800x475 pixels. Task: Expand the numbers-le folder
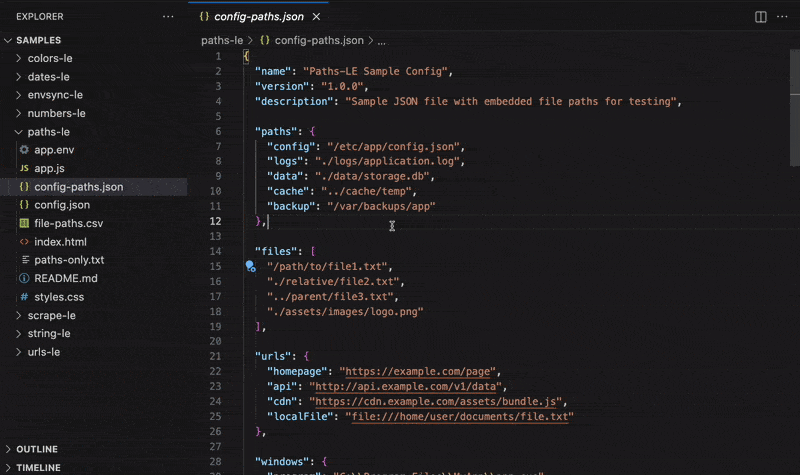tap(18, 113)
